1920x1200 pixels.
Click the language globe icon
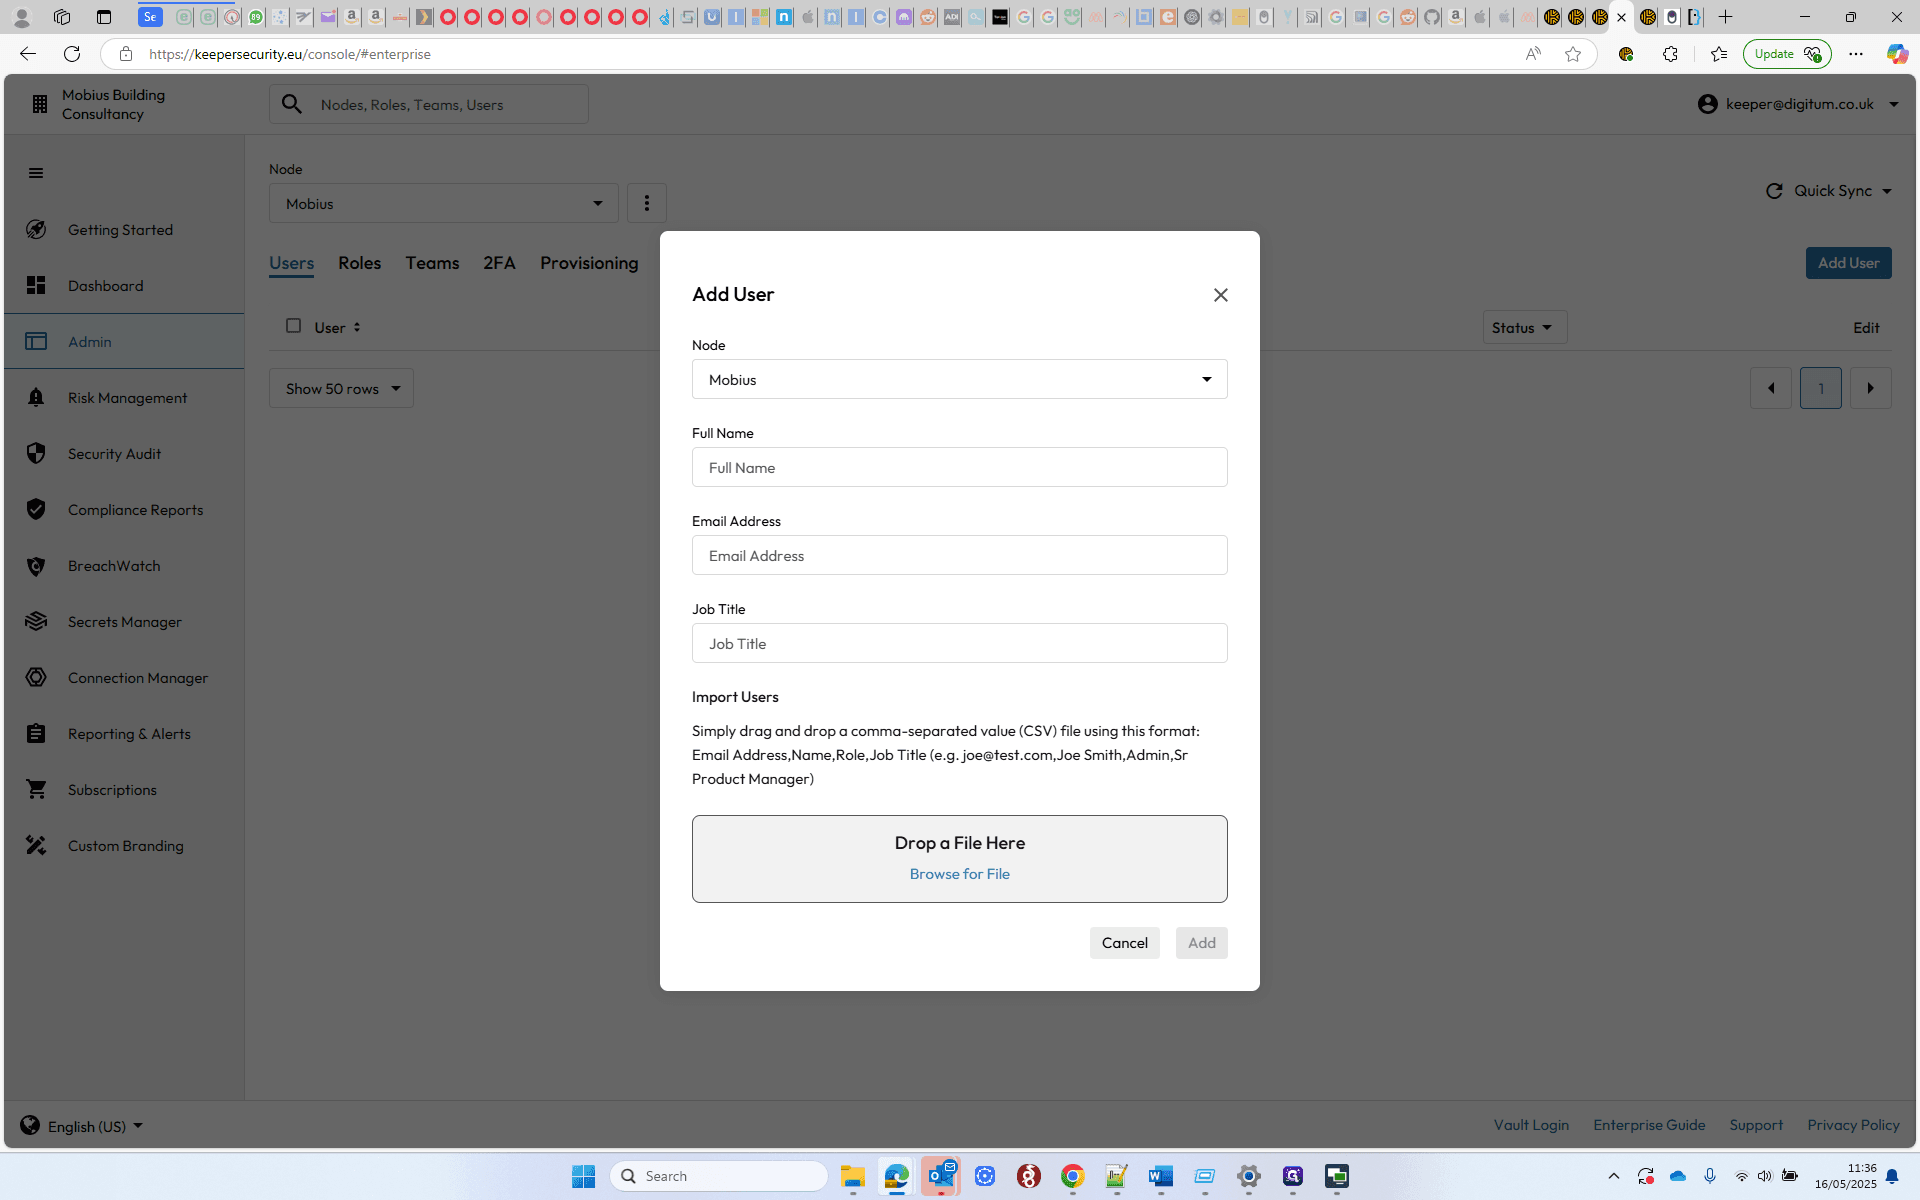point(30,1125)
